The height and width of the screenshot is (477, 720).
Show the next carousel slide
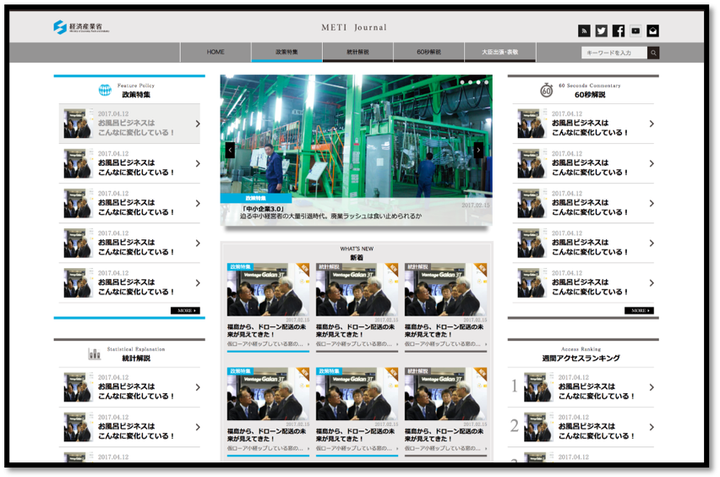478,150
